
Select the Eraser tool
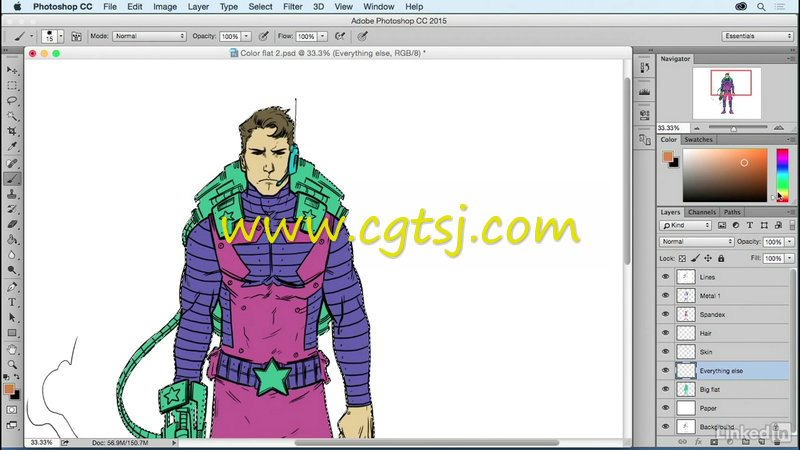click(x=12, y=224)
